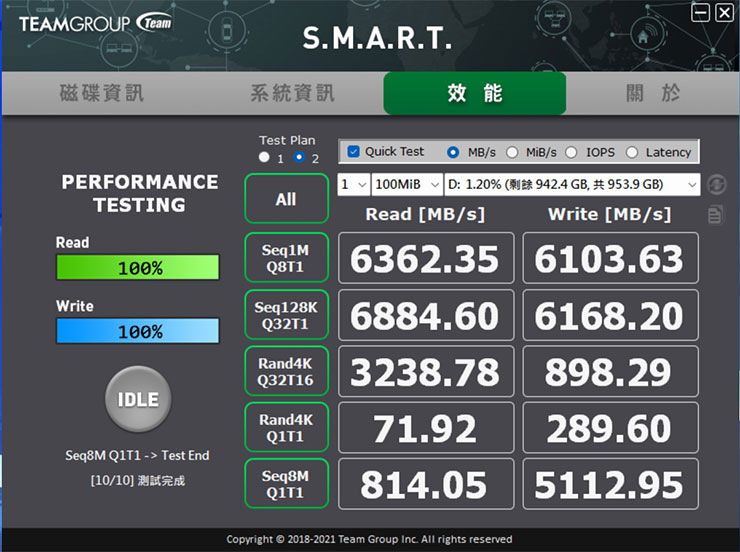Start the Seq8M Q1T1 test

pyautogui.click(x=286, y=484)
